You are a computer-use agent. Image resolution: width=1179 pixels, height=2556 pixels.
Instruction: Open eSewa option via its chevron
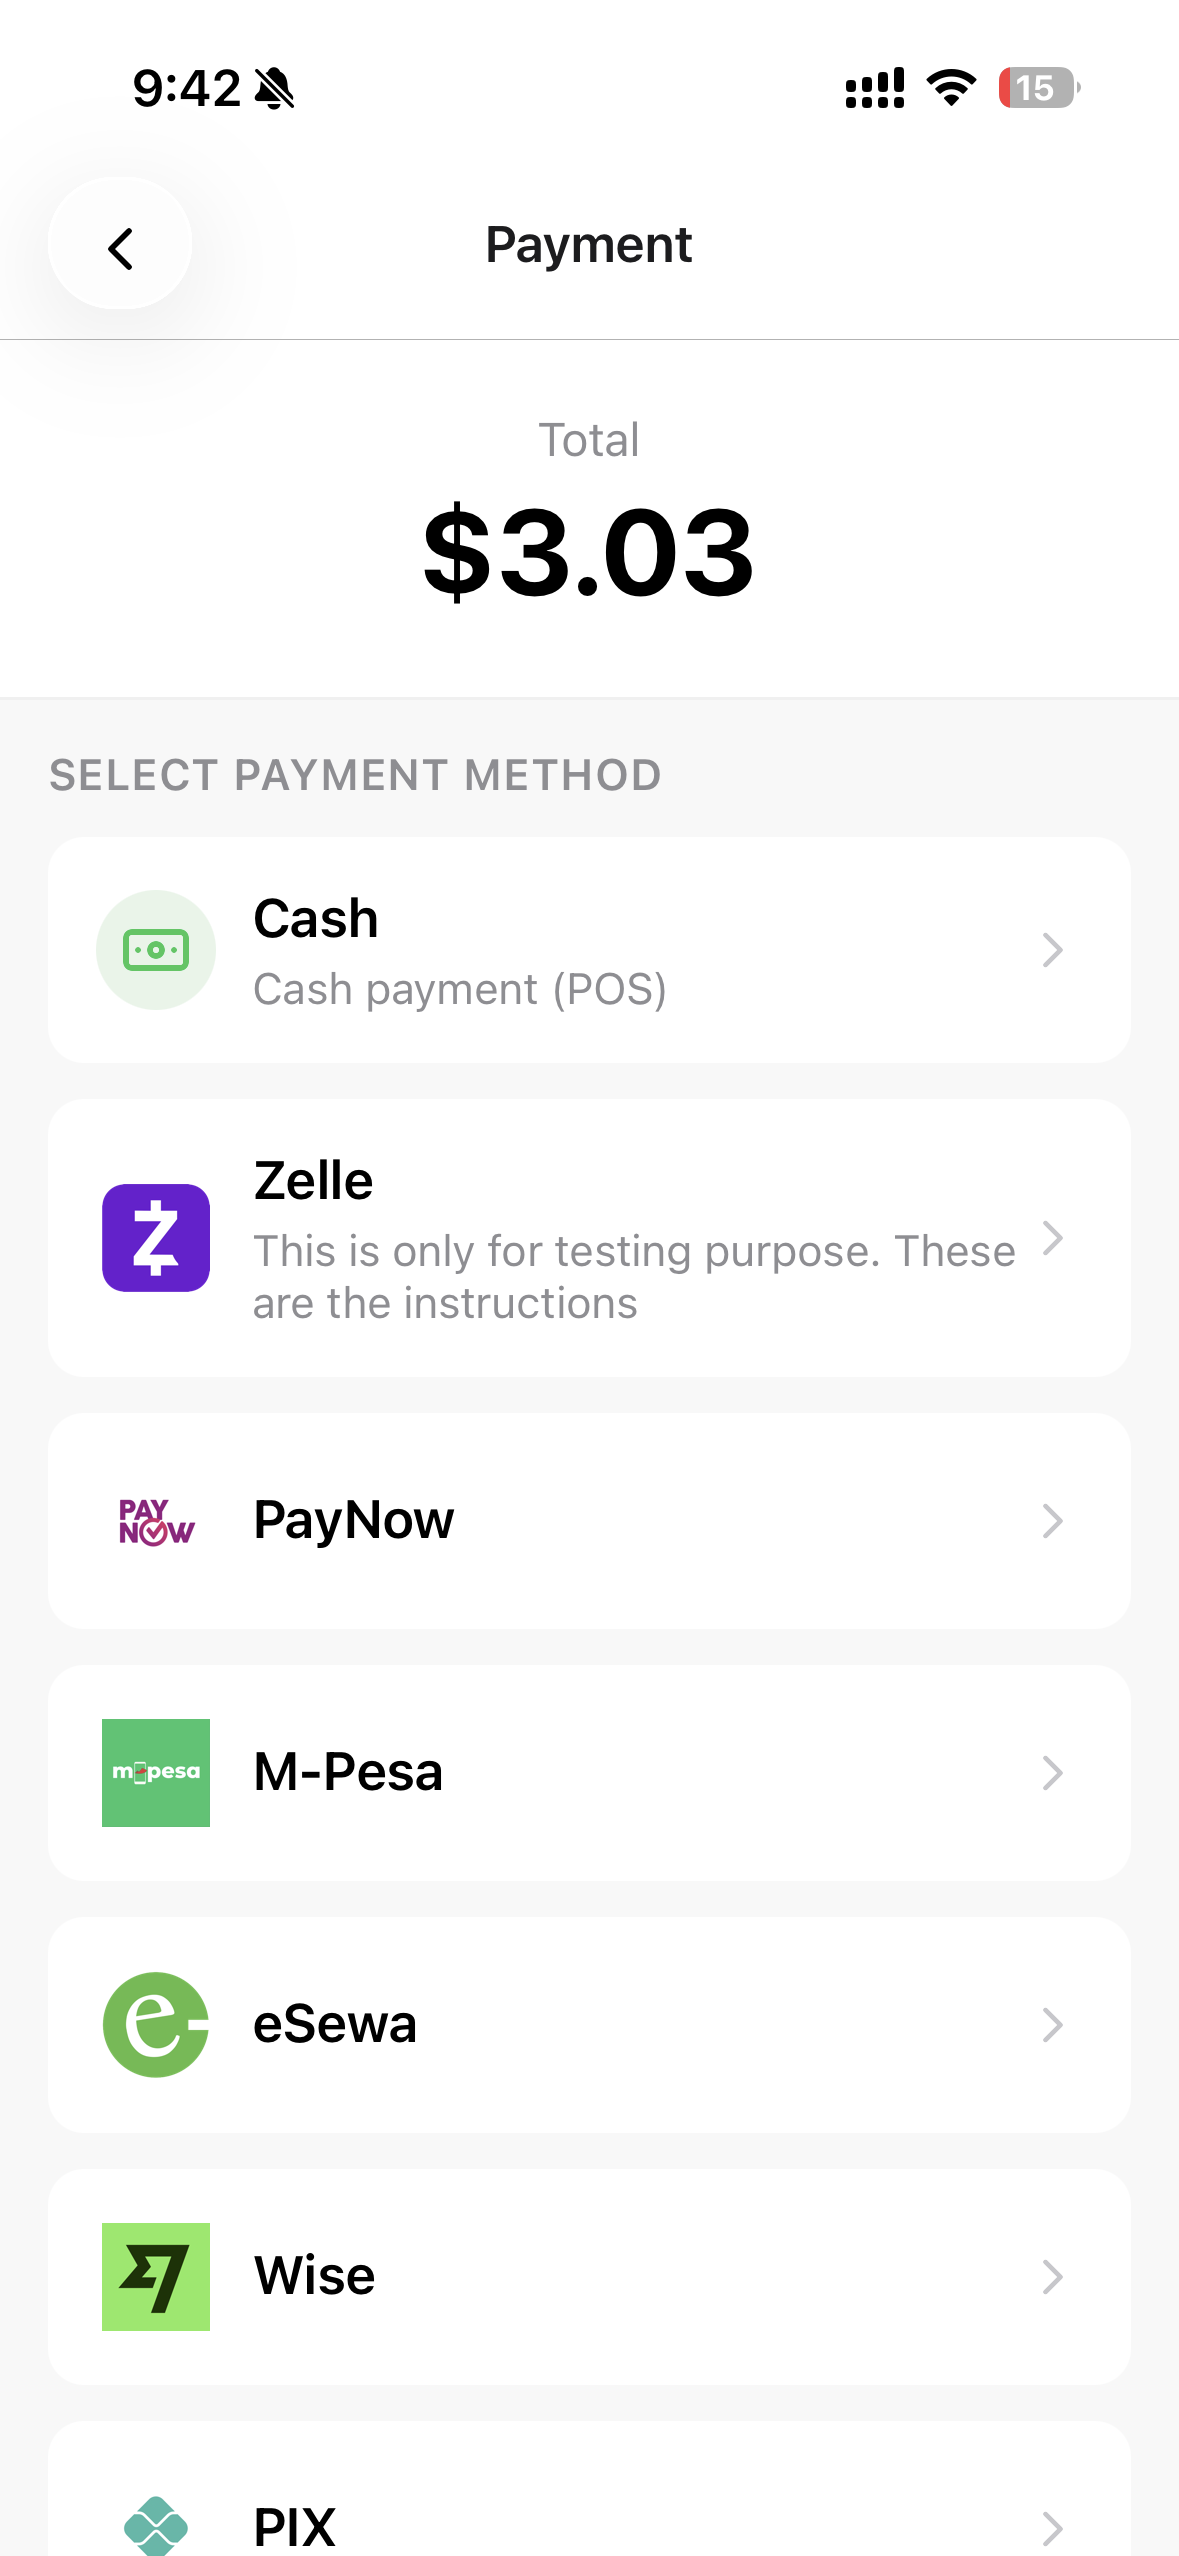point(1052,2024)
